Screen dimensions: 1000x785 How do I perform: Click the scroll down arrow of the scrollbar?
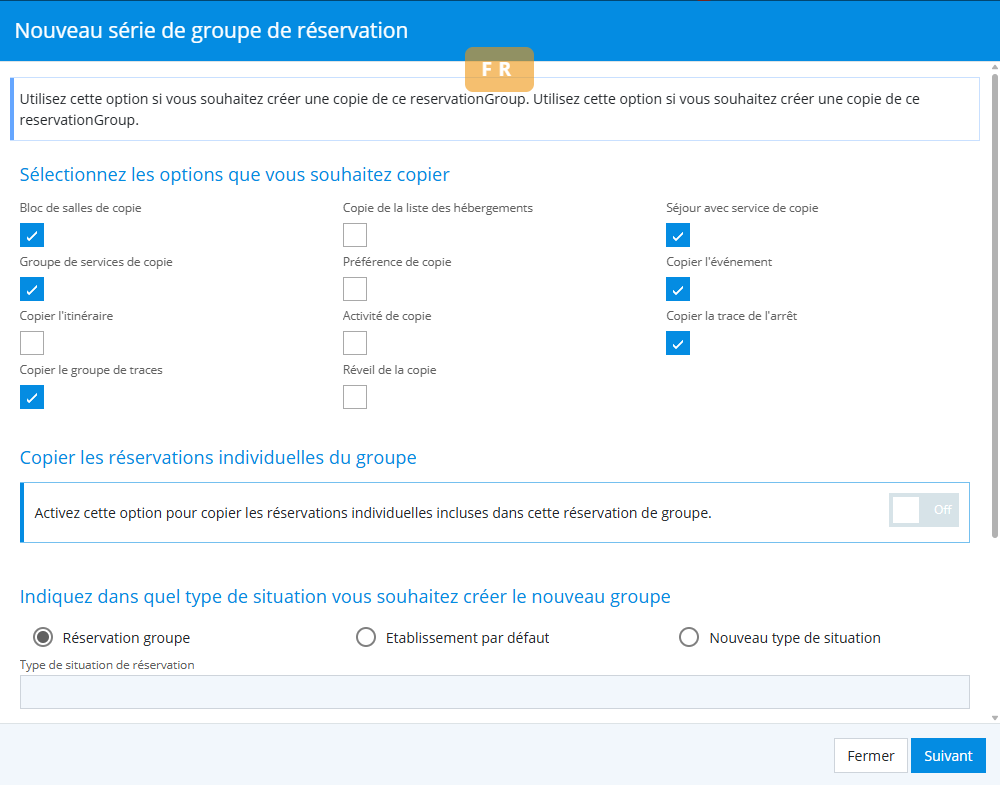click(994, 717)
